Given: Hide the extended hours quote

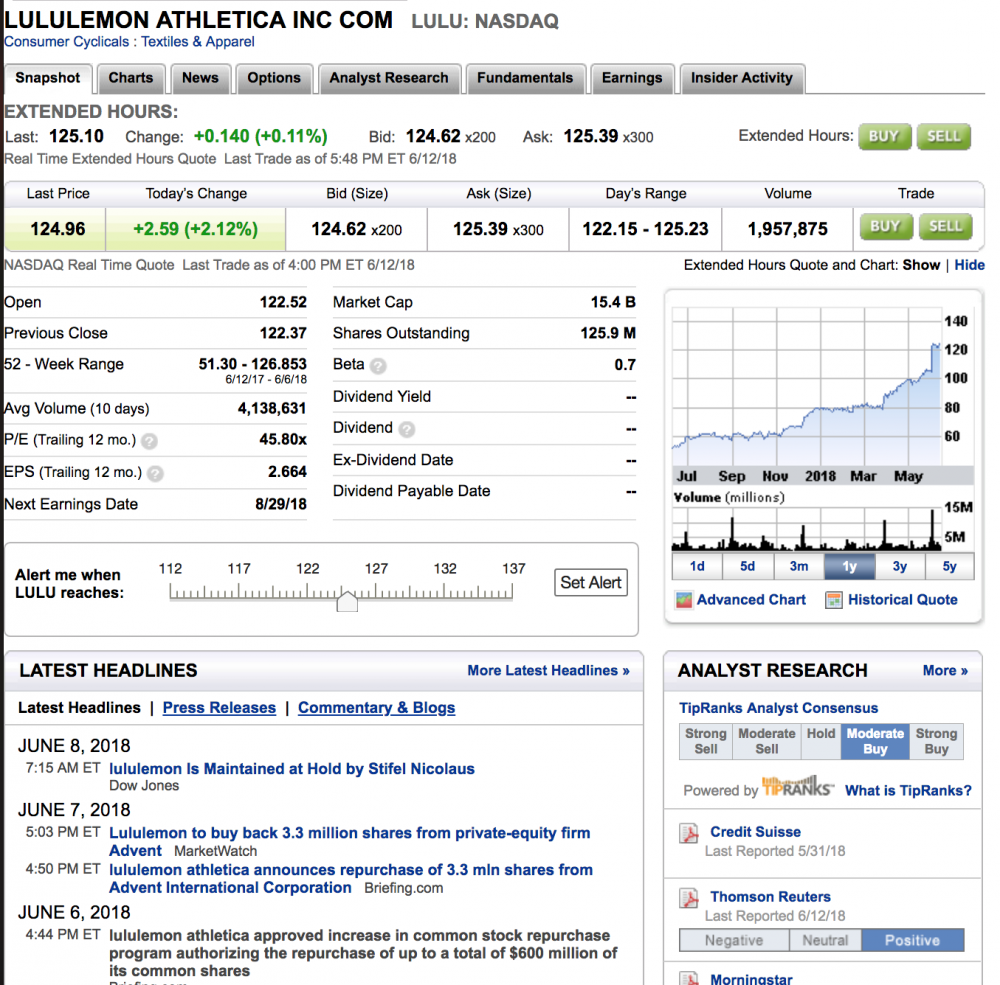Looking at the screenshot, I should pos(969,265).
